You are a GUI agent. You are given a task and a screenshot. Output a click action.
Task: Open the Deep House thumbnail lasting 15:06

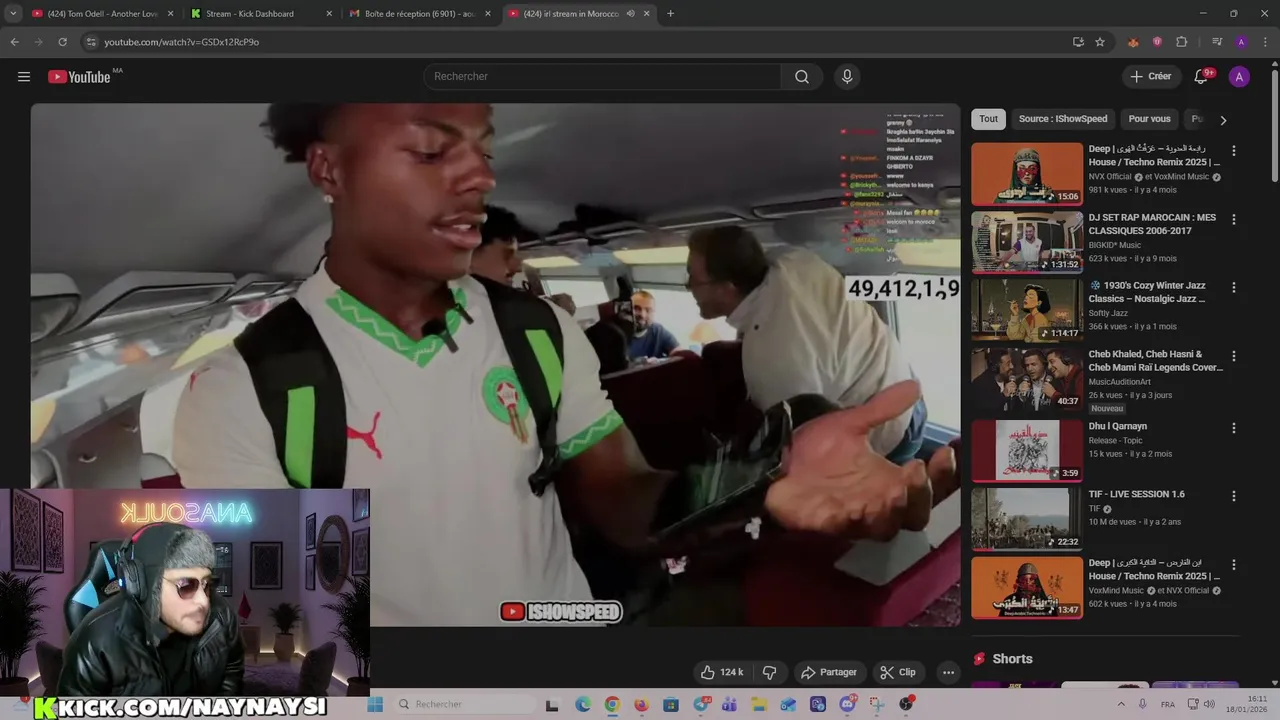click(1027, 174)
